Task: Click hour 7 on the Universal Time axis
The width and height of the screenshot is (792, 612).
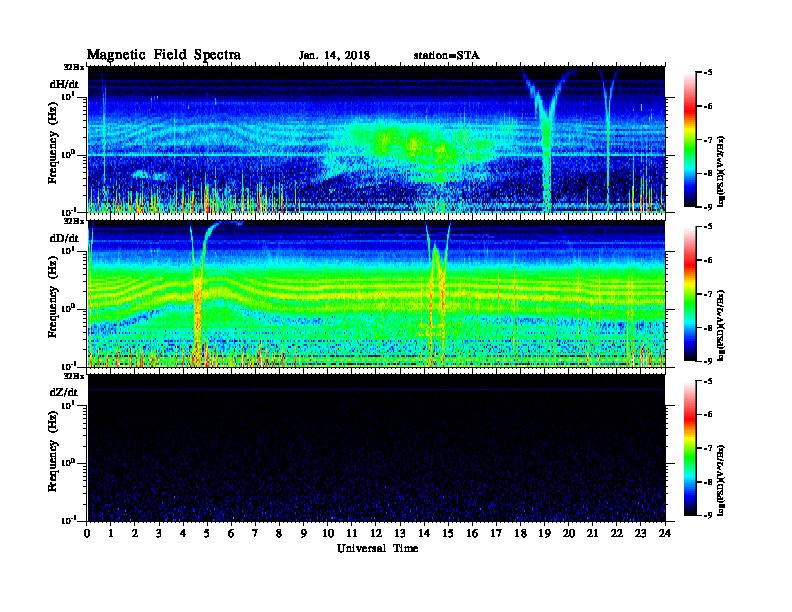Action: click(255, 534)
